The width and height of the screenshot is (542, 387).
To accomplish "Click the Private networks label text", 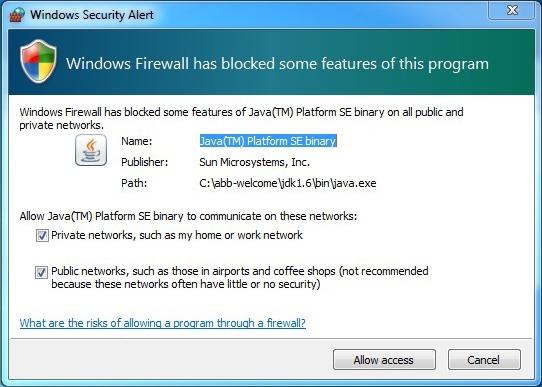I will coord(177,235).
